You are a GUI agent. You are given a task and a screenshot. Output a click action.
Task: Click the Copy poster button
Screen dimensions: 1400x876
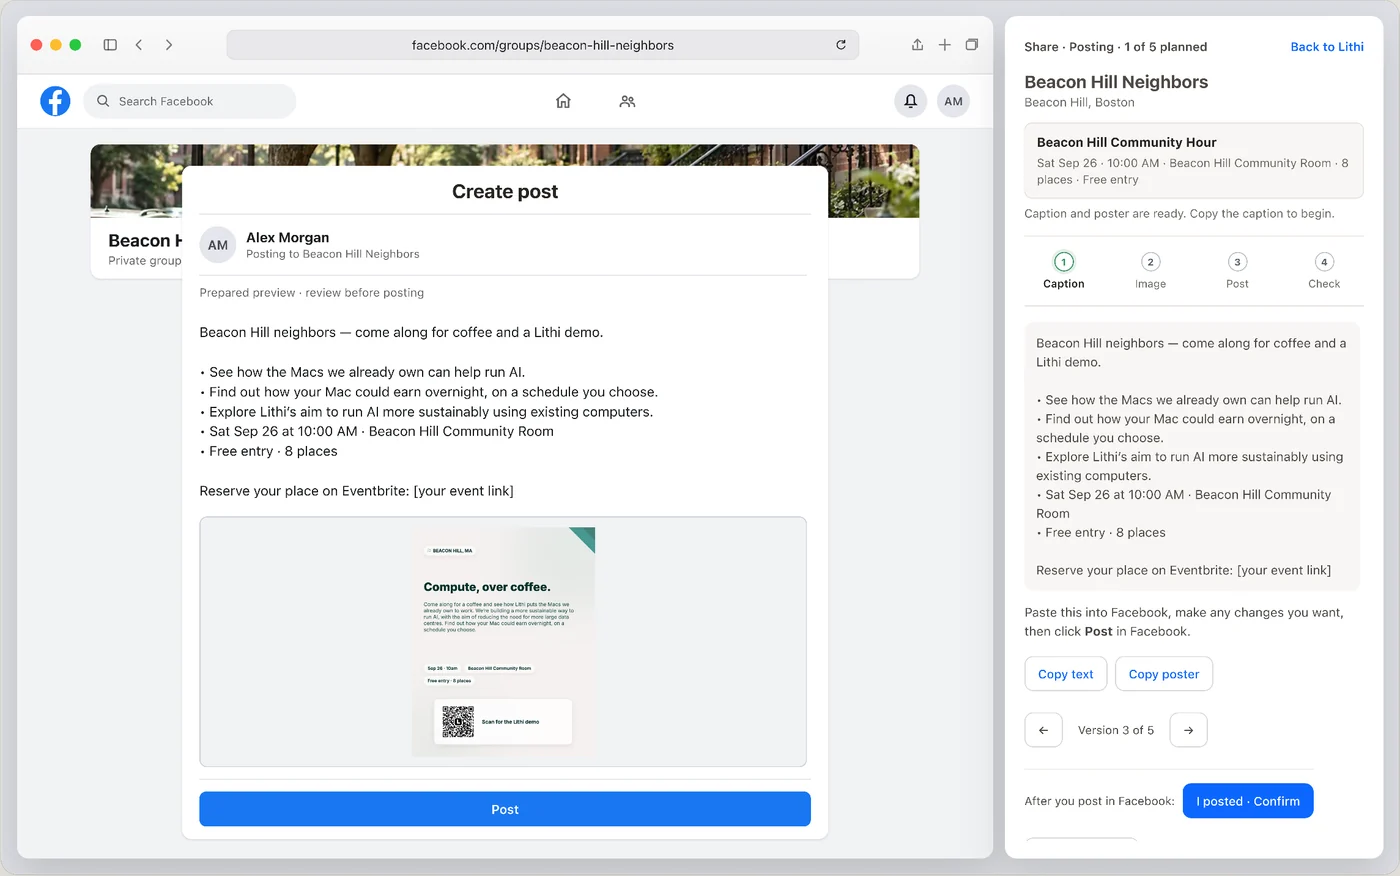tap(1164, 674)
